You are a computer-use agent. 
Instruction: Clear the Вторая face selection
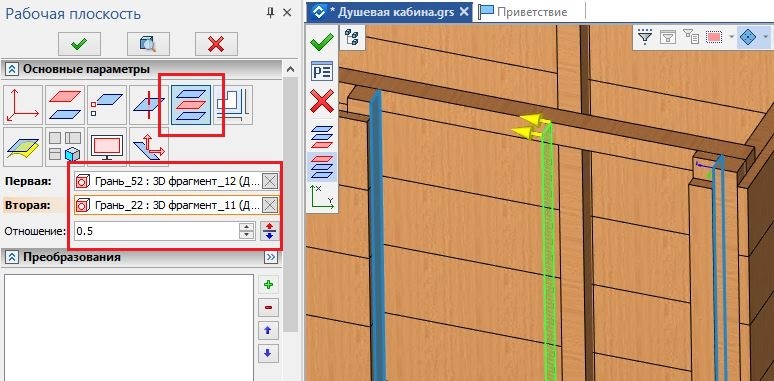coord(270,205)
